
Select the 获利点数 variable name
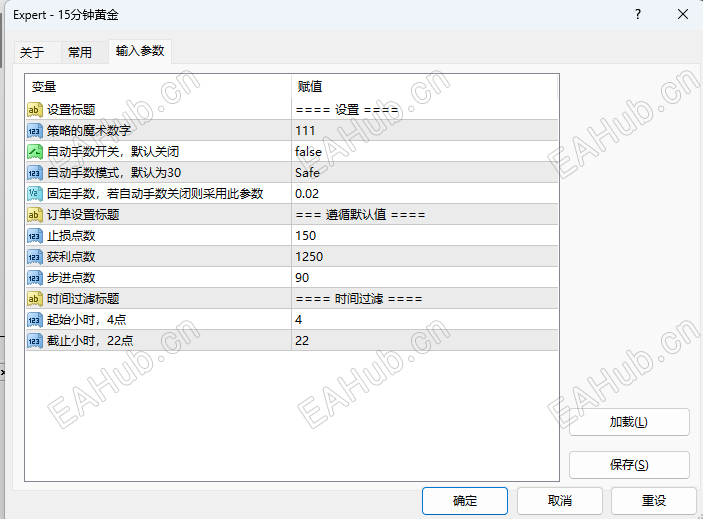[x=71, y=257]
